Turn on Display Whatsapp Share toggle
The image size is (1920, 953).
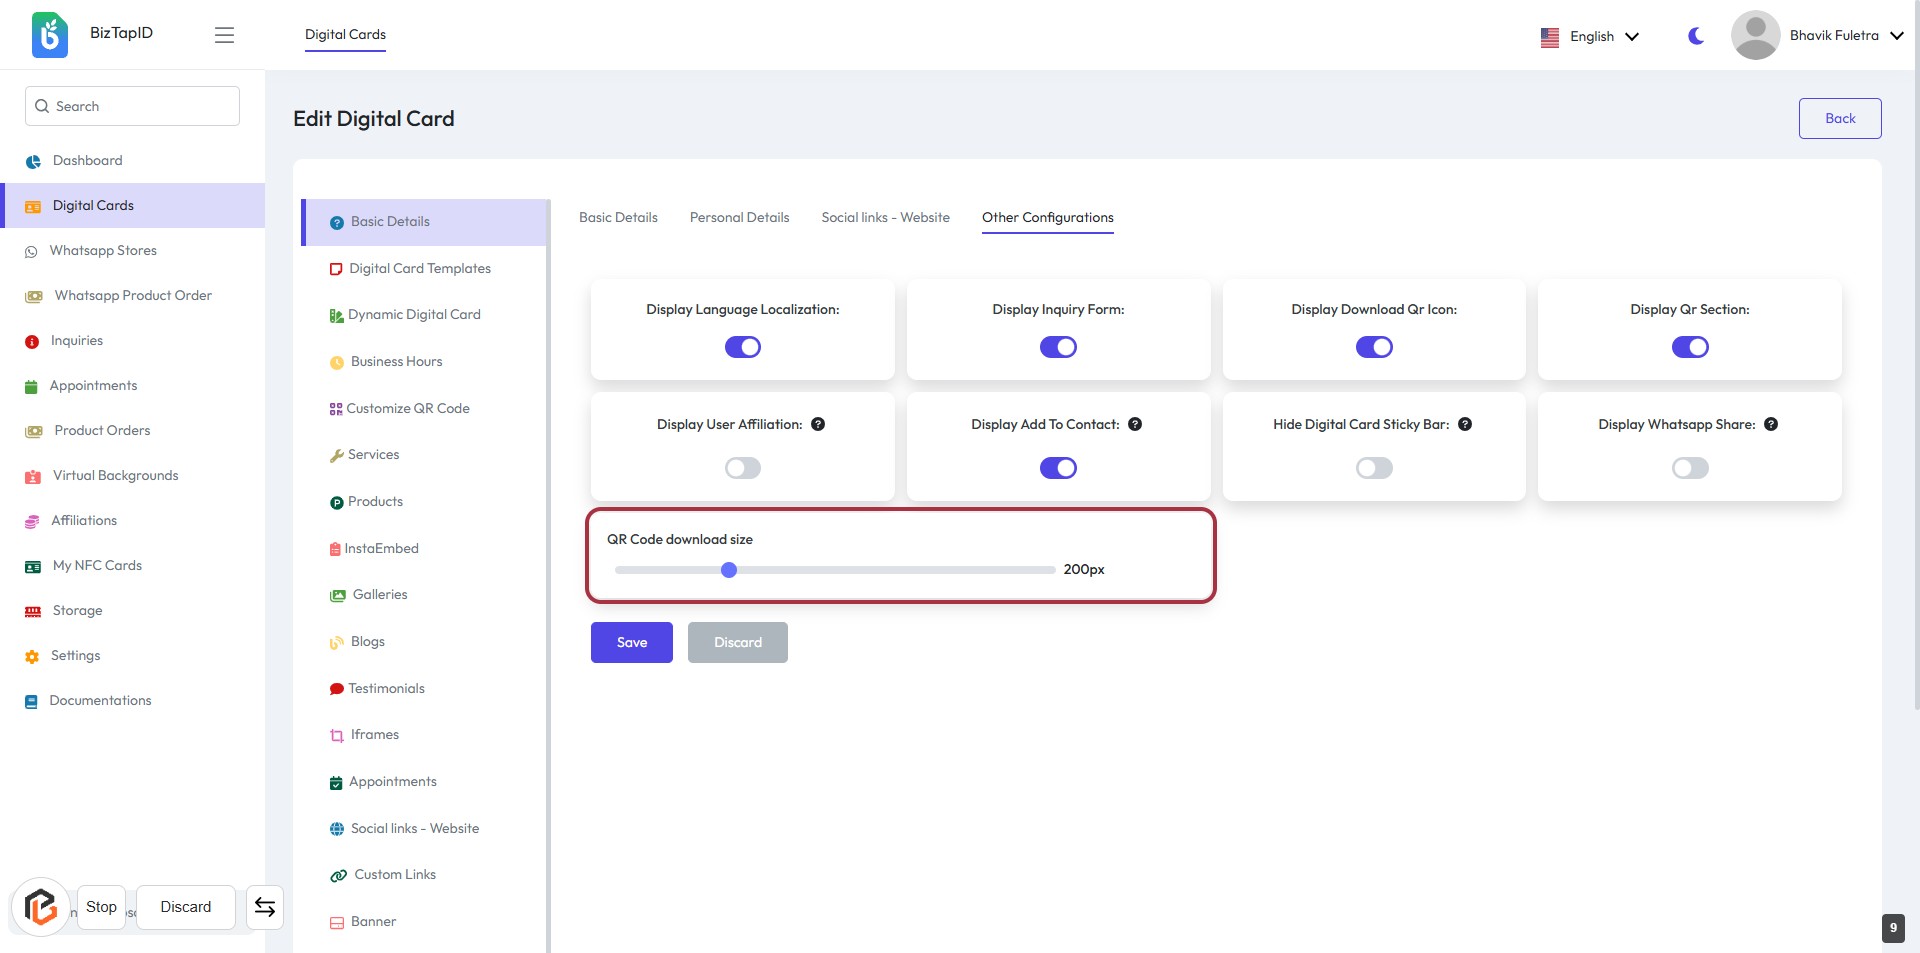tap(1689, 468)
